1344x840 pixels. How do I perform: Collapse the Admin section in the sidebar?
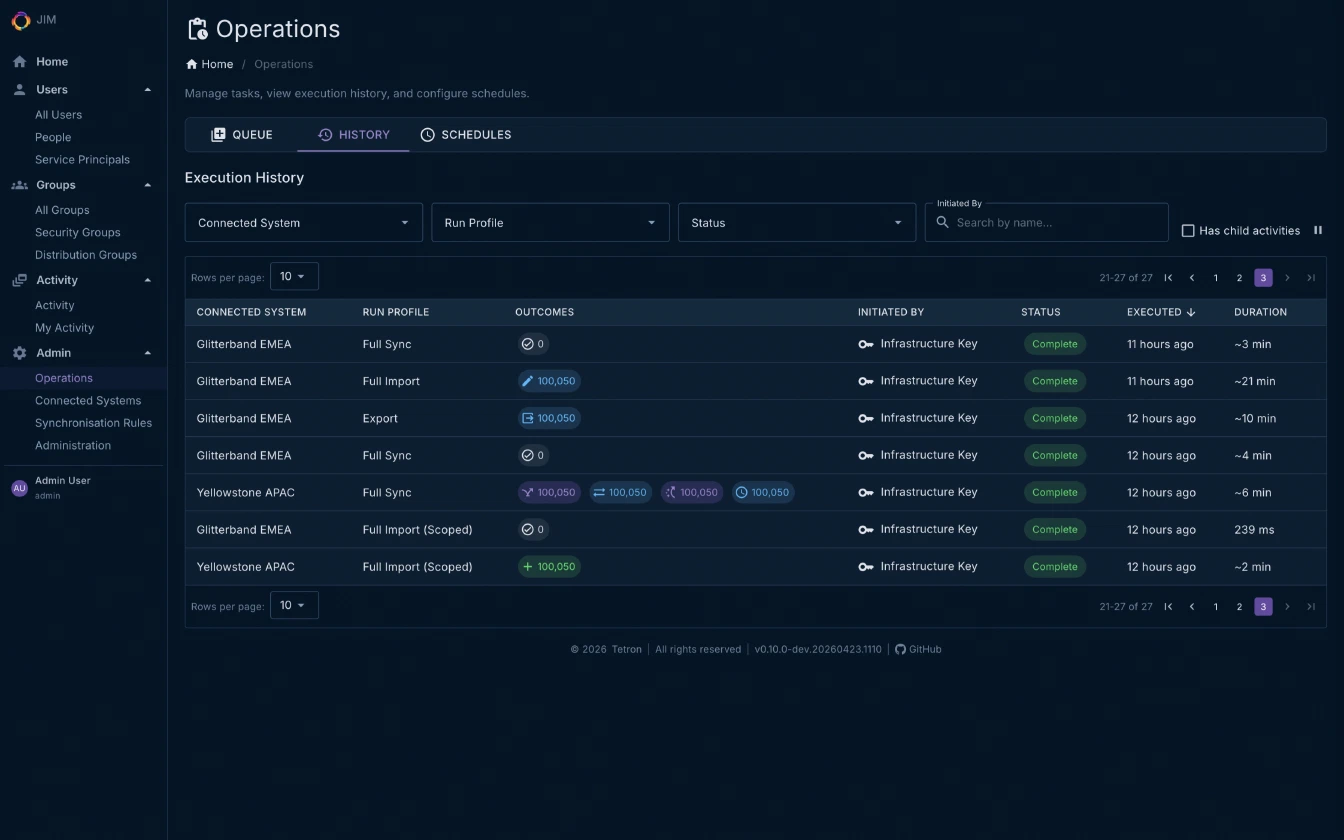coord(147,352)
